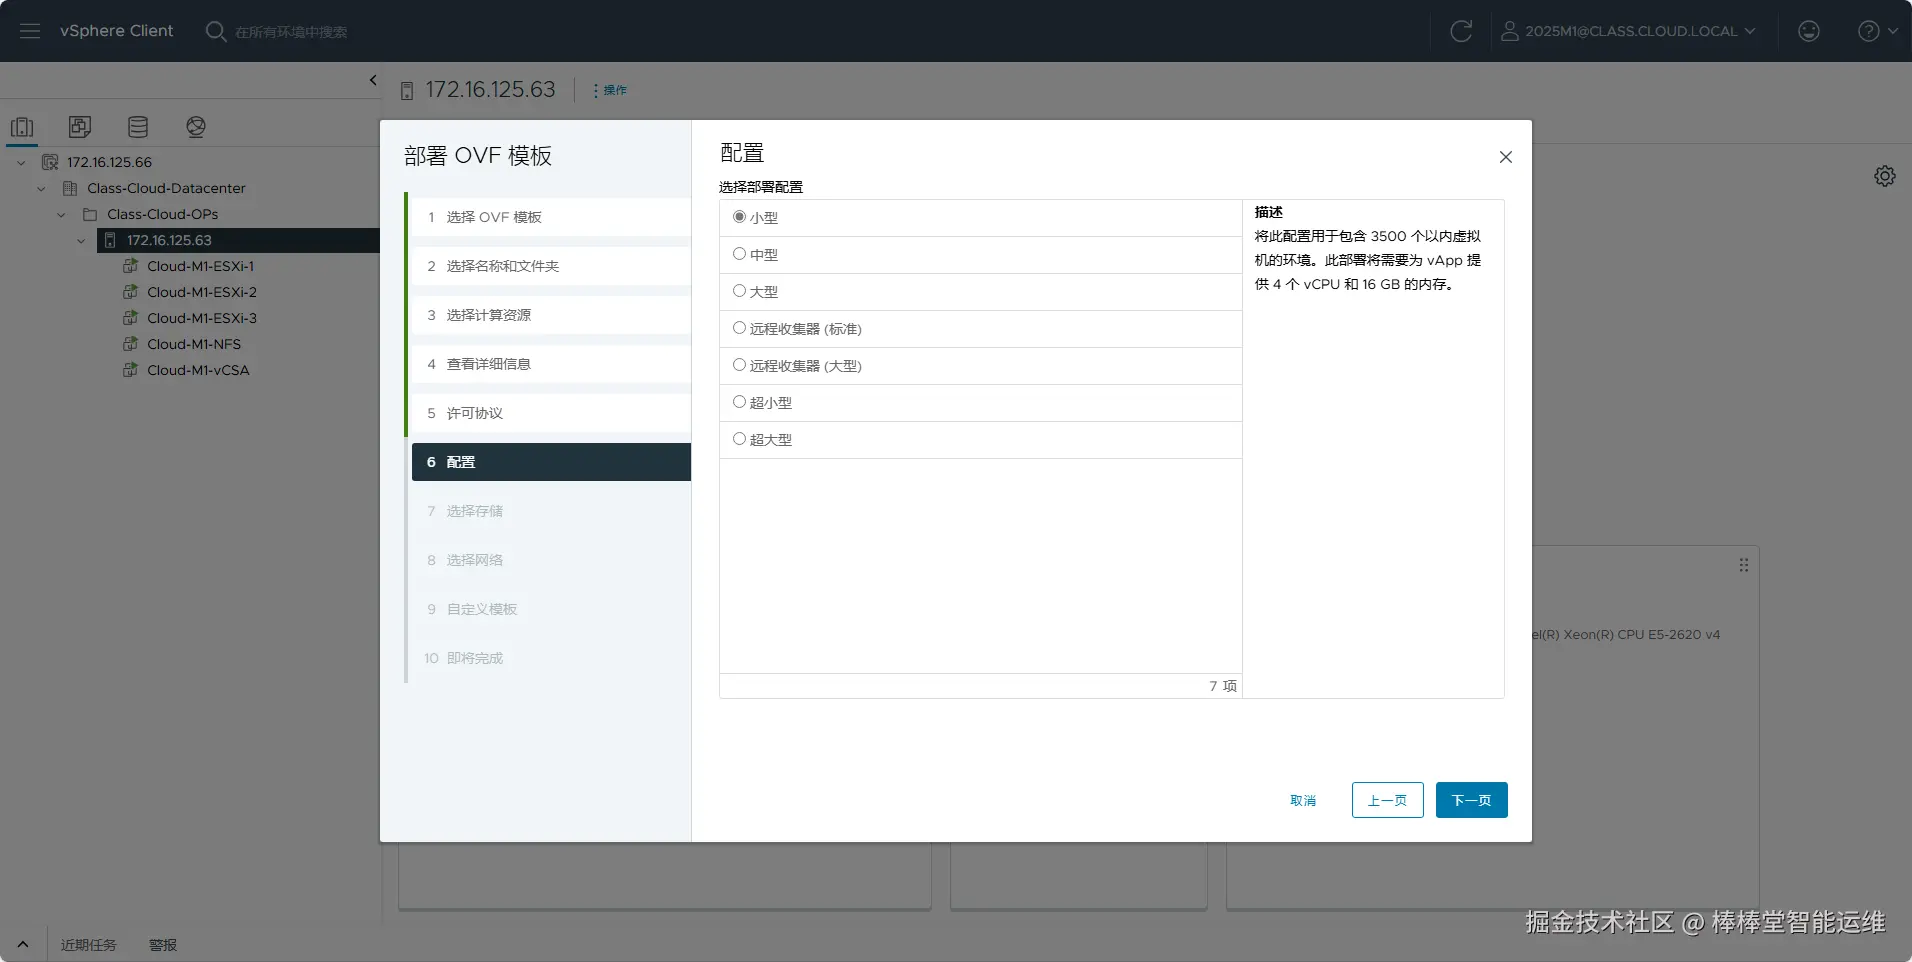Viewport: 1912px width, 962px height.
Task: Select the 超大型 deployment configuration
Action: pyautogui.click(x=739, y=439)
